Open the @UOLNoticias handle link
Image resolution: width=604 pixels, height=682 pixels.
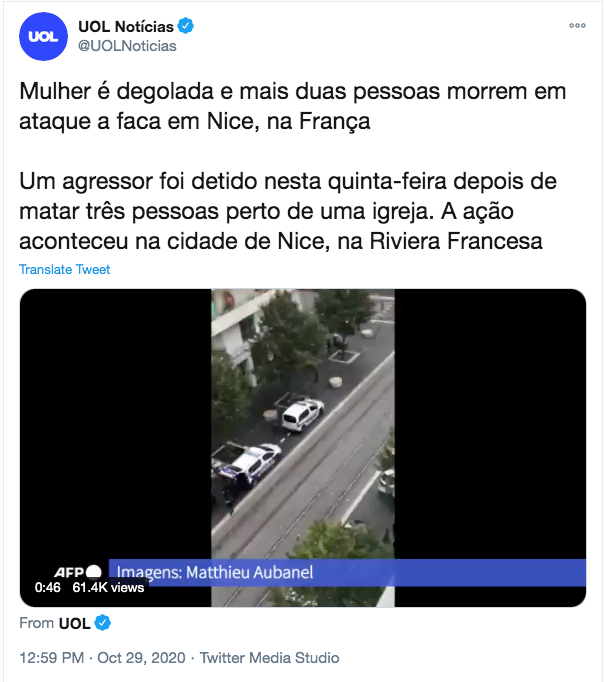pyautogui.click(x=127, y=46)
